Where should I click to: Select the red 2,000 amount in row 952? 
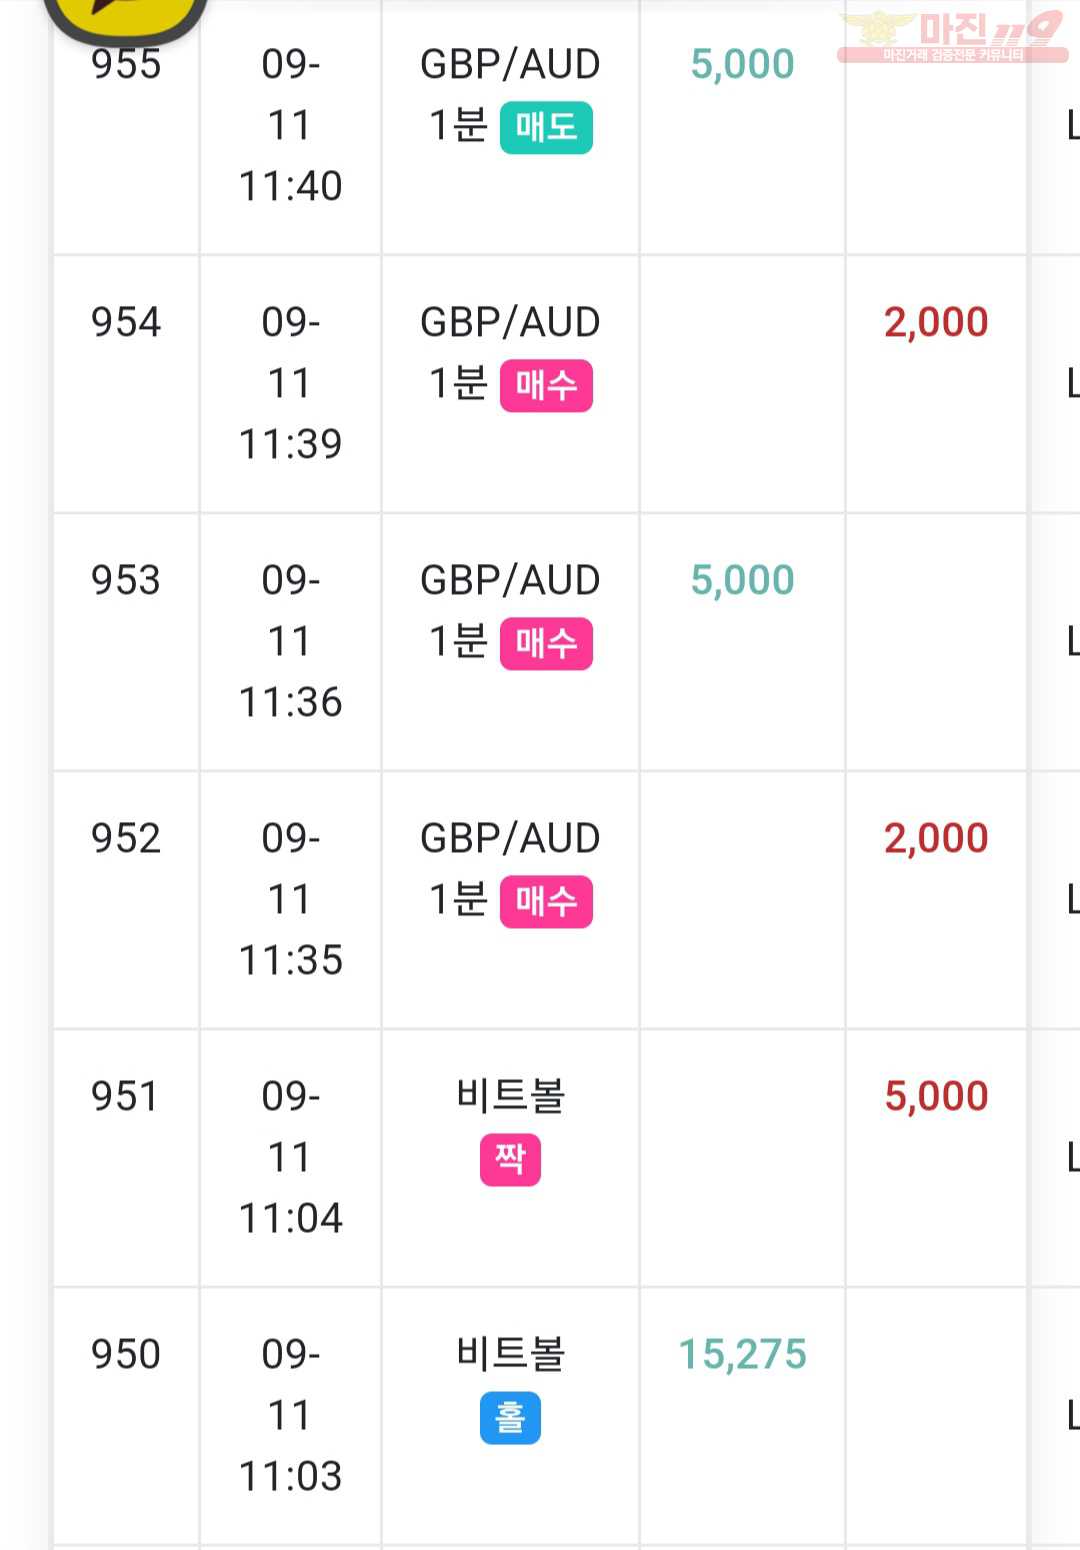(x=936, y=838)
